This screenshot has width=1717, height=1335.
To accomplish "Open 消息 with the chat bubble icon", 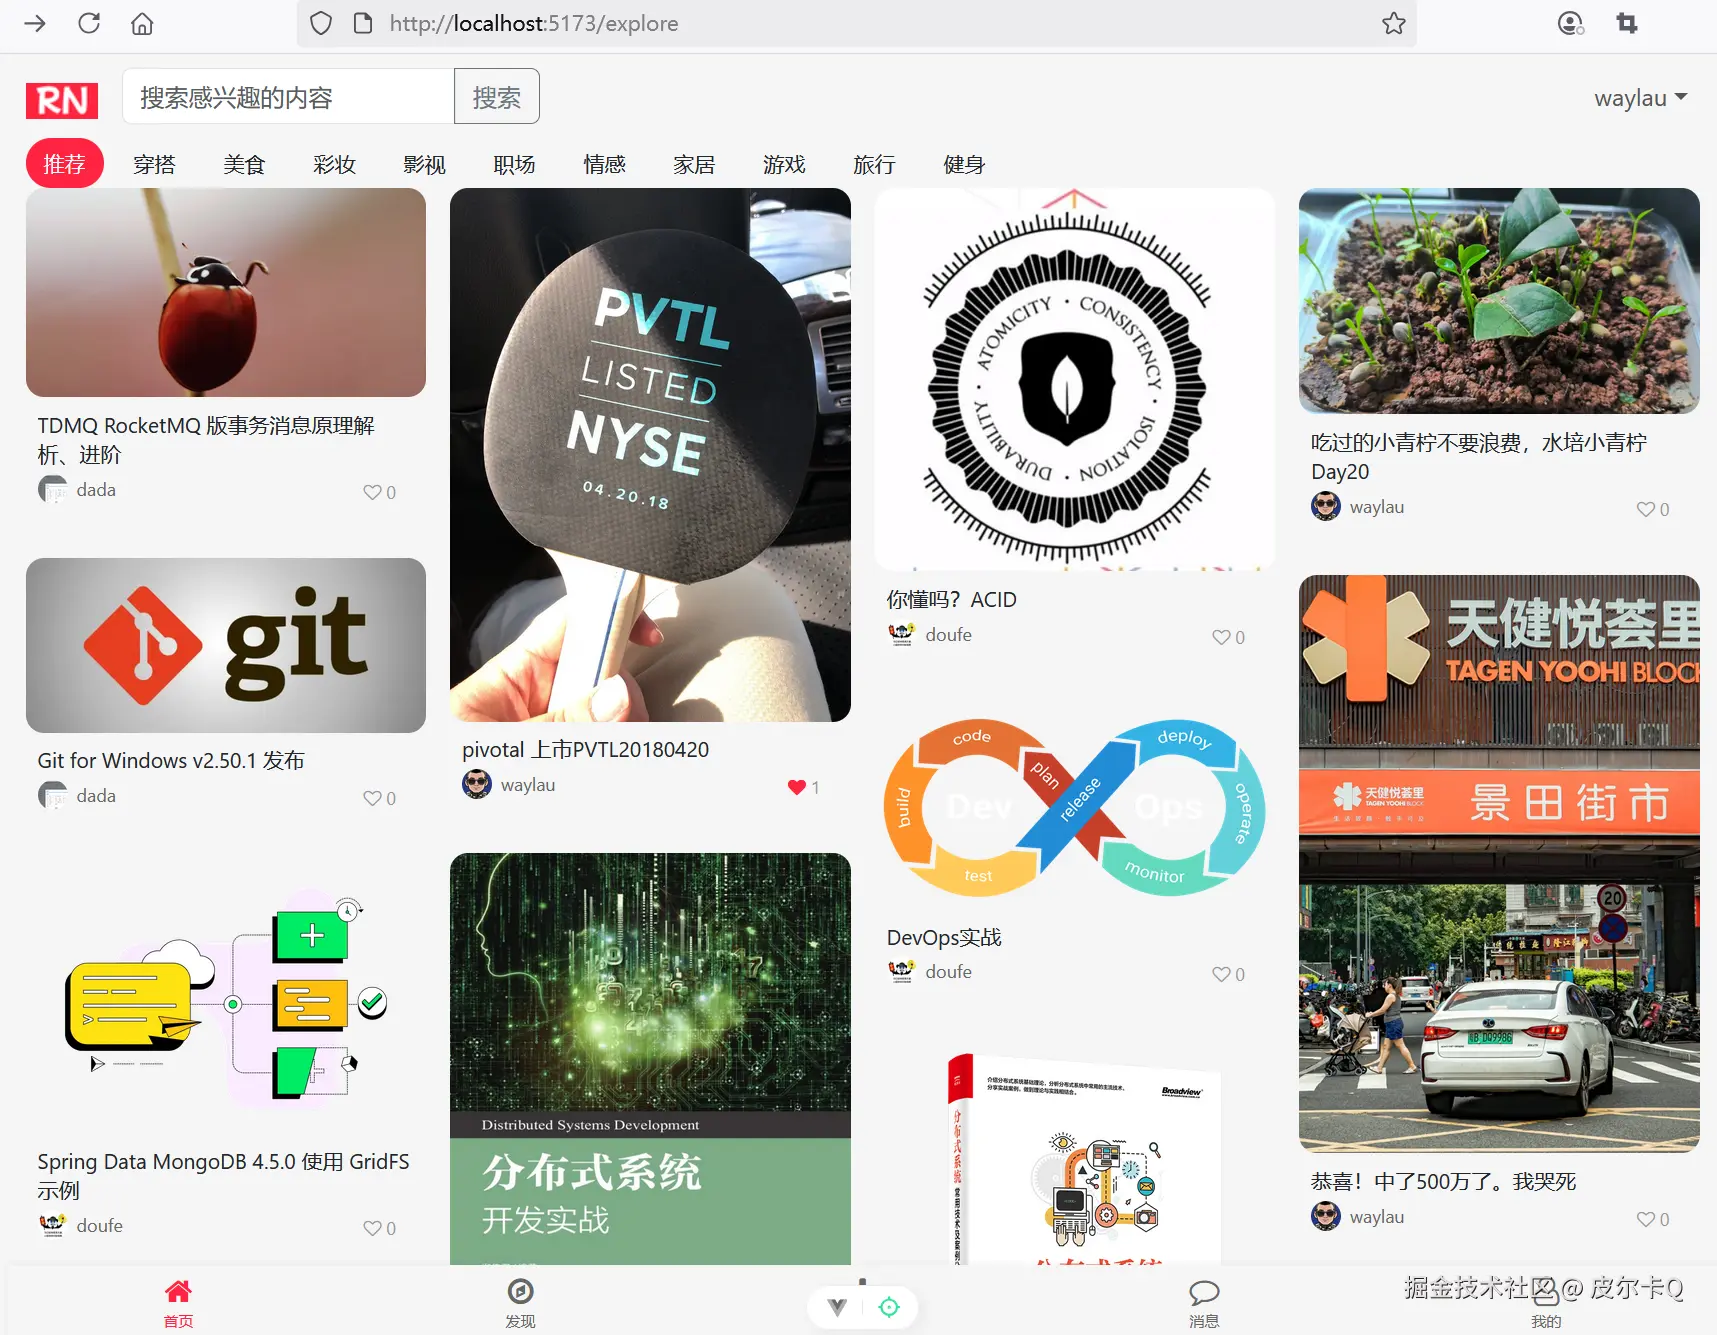I will (x=1204, y=1291).
